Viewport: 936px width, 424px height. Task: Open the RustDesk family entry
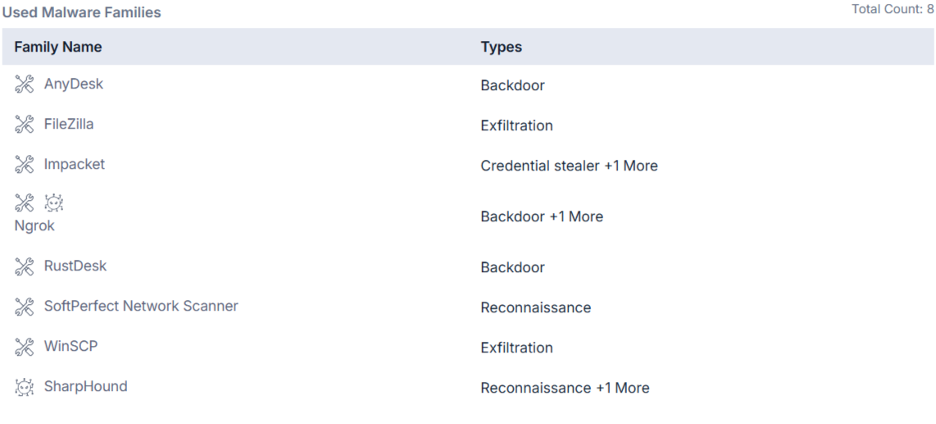75,266
